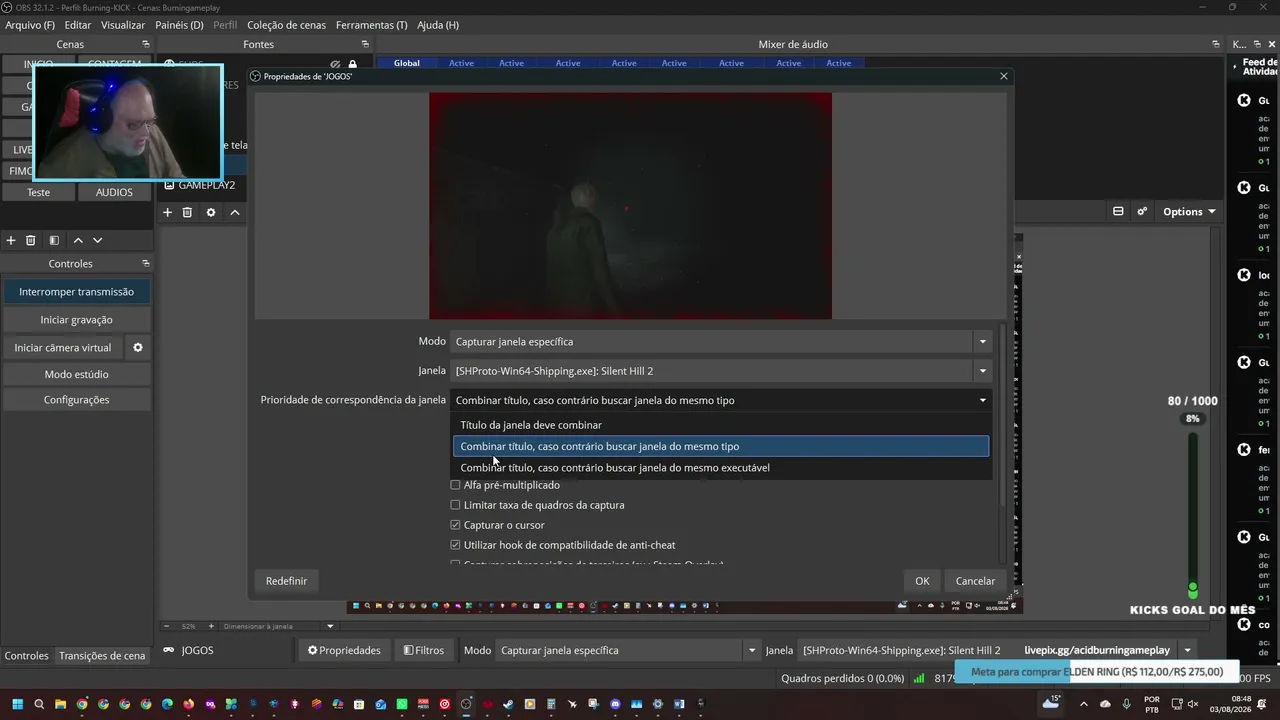The width and height of the screenshot is (1280, 720).
Task: Click Redefinir to reset properties
Action: (x=286, y=581)
